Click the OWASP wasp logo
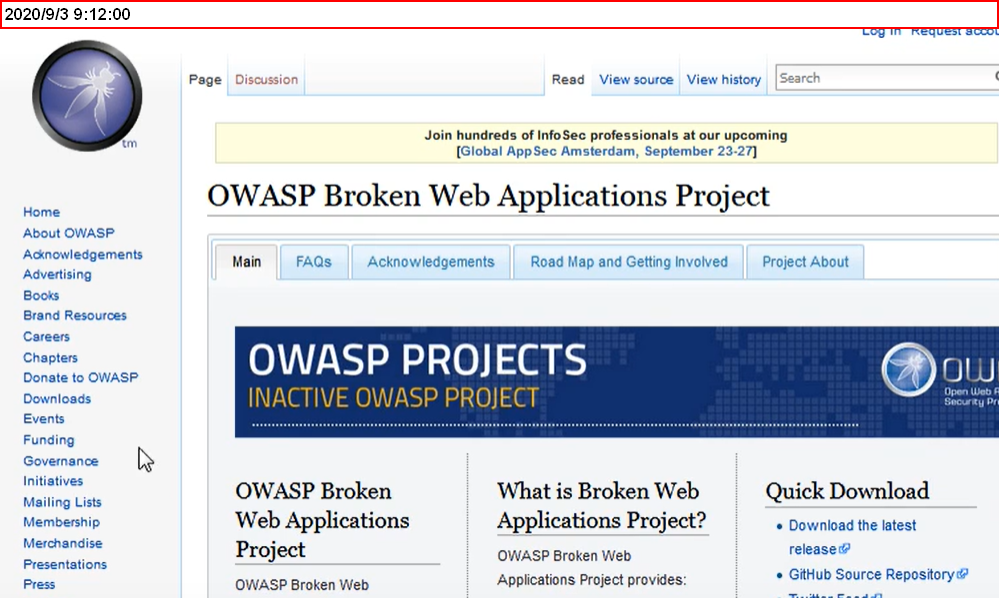This screenshot has width=999, height=598. (x=87, y=96)
